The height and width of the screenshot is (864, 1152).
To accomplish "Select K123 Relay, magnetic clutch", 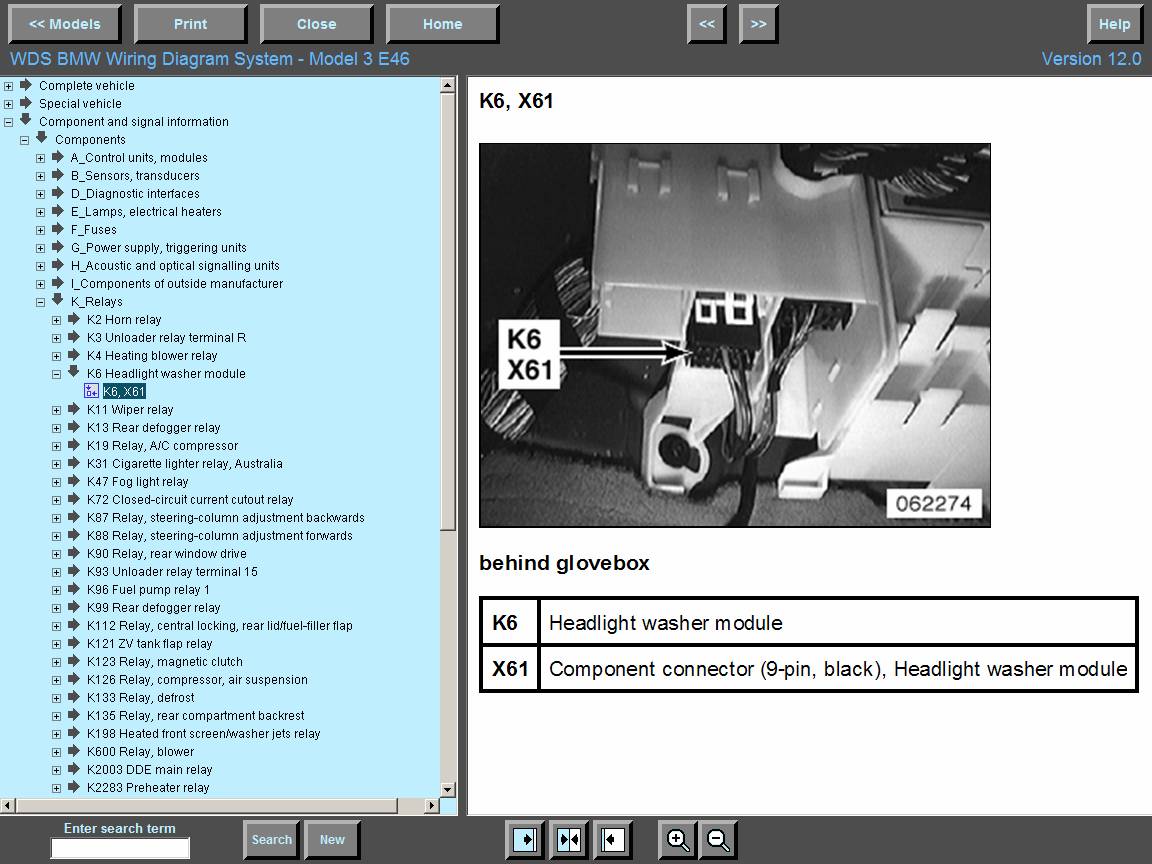I will point(165,661).
